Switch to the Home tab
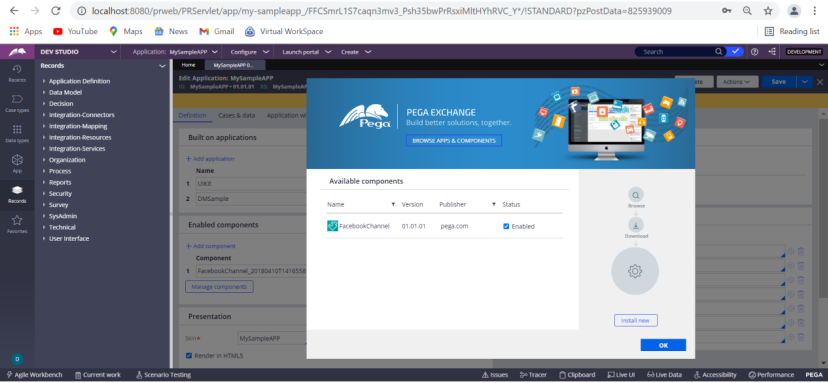The height and width of the screenshot is (383, 828). [x=189, y=65]
